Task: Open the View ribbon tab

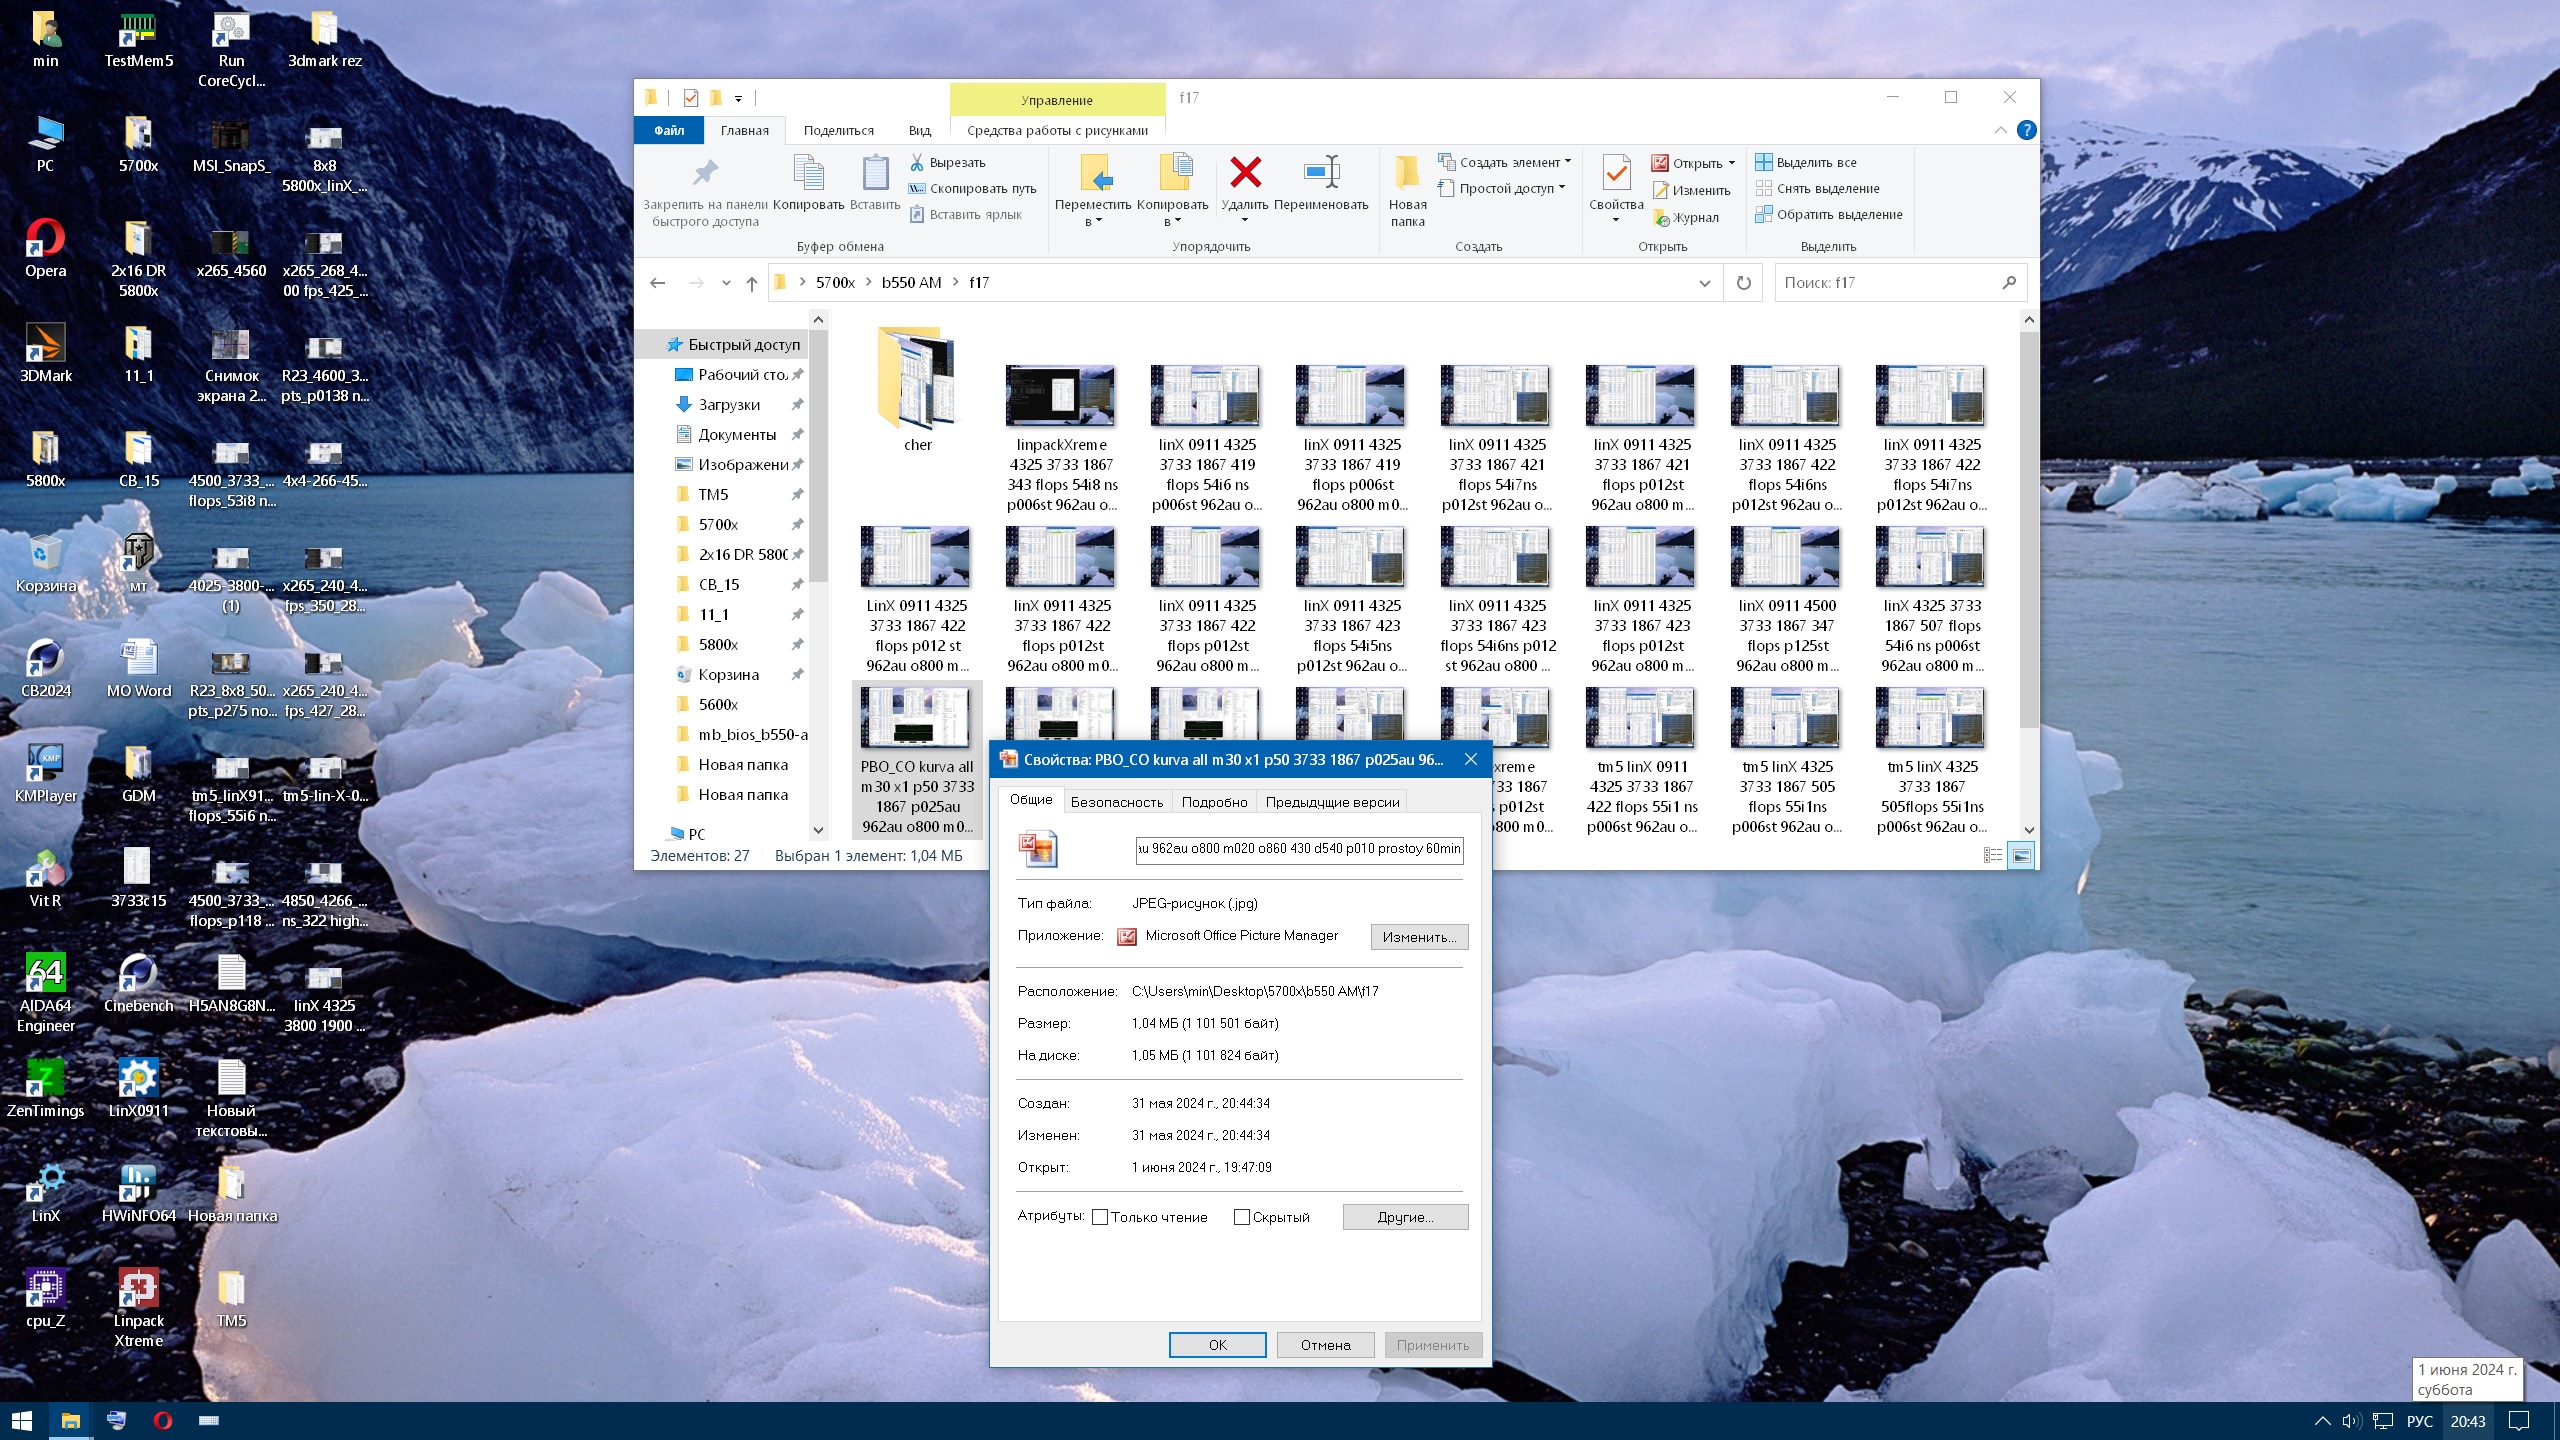Action: click(919, 130)
